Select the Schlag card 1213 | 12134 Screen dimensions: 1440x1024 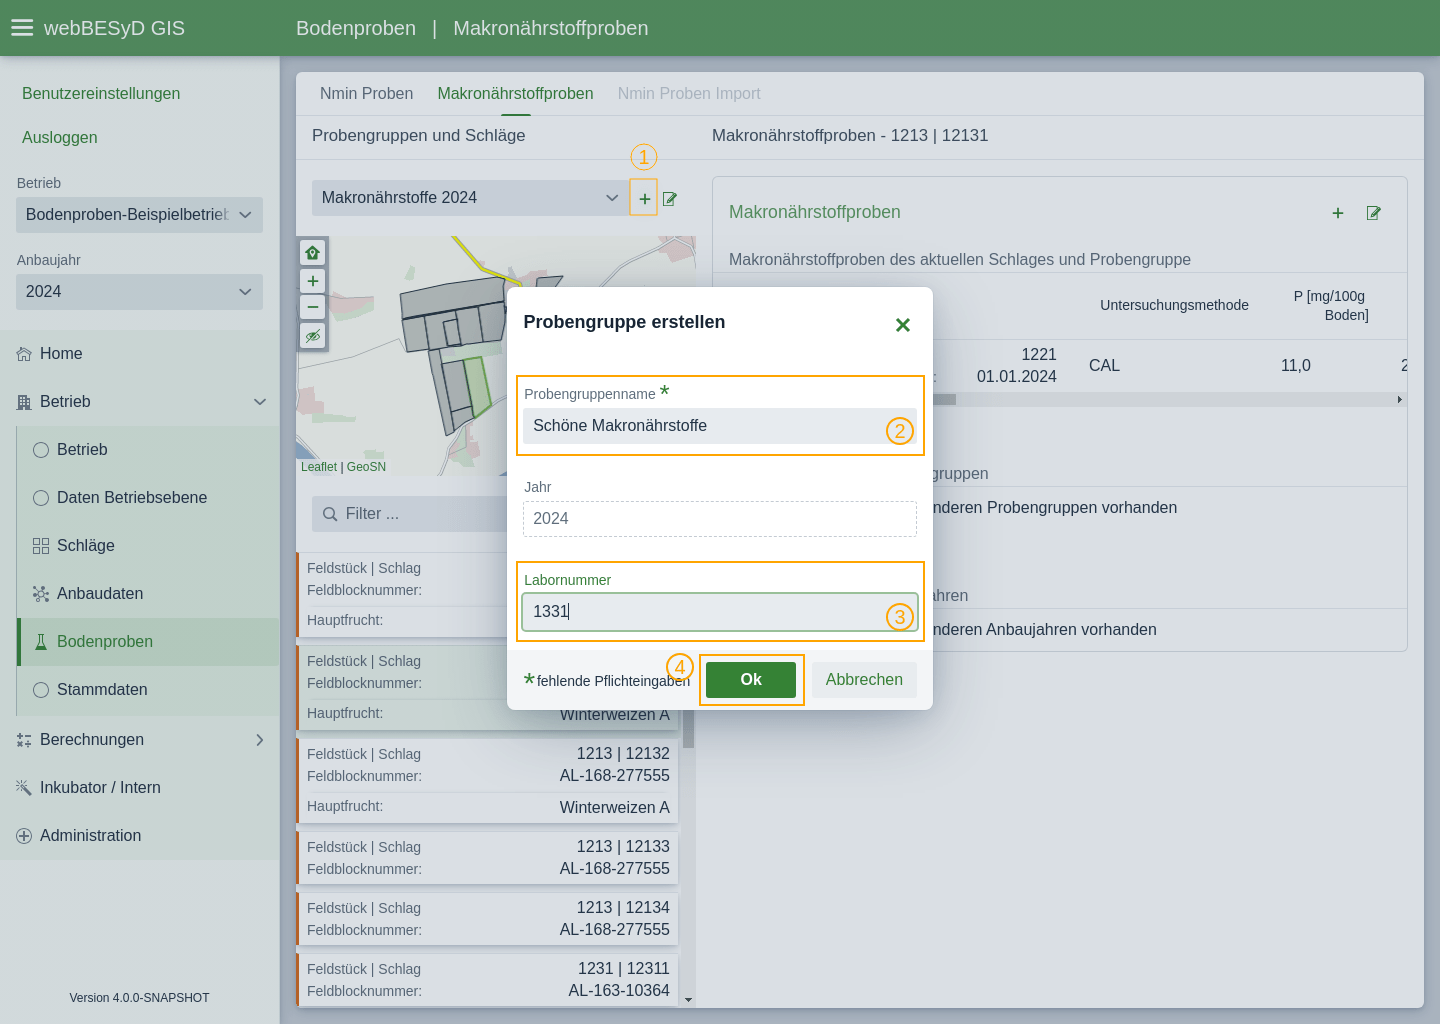tap(488, 919)
